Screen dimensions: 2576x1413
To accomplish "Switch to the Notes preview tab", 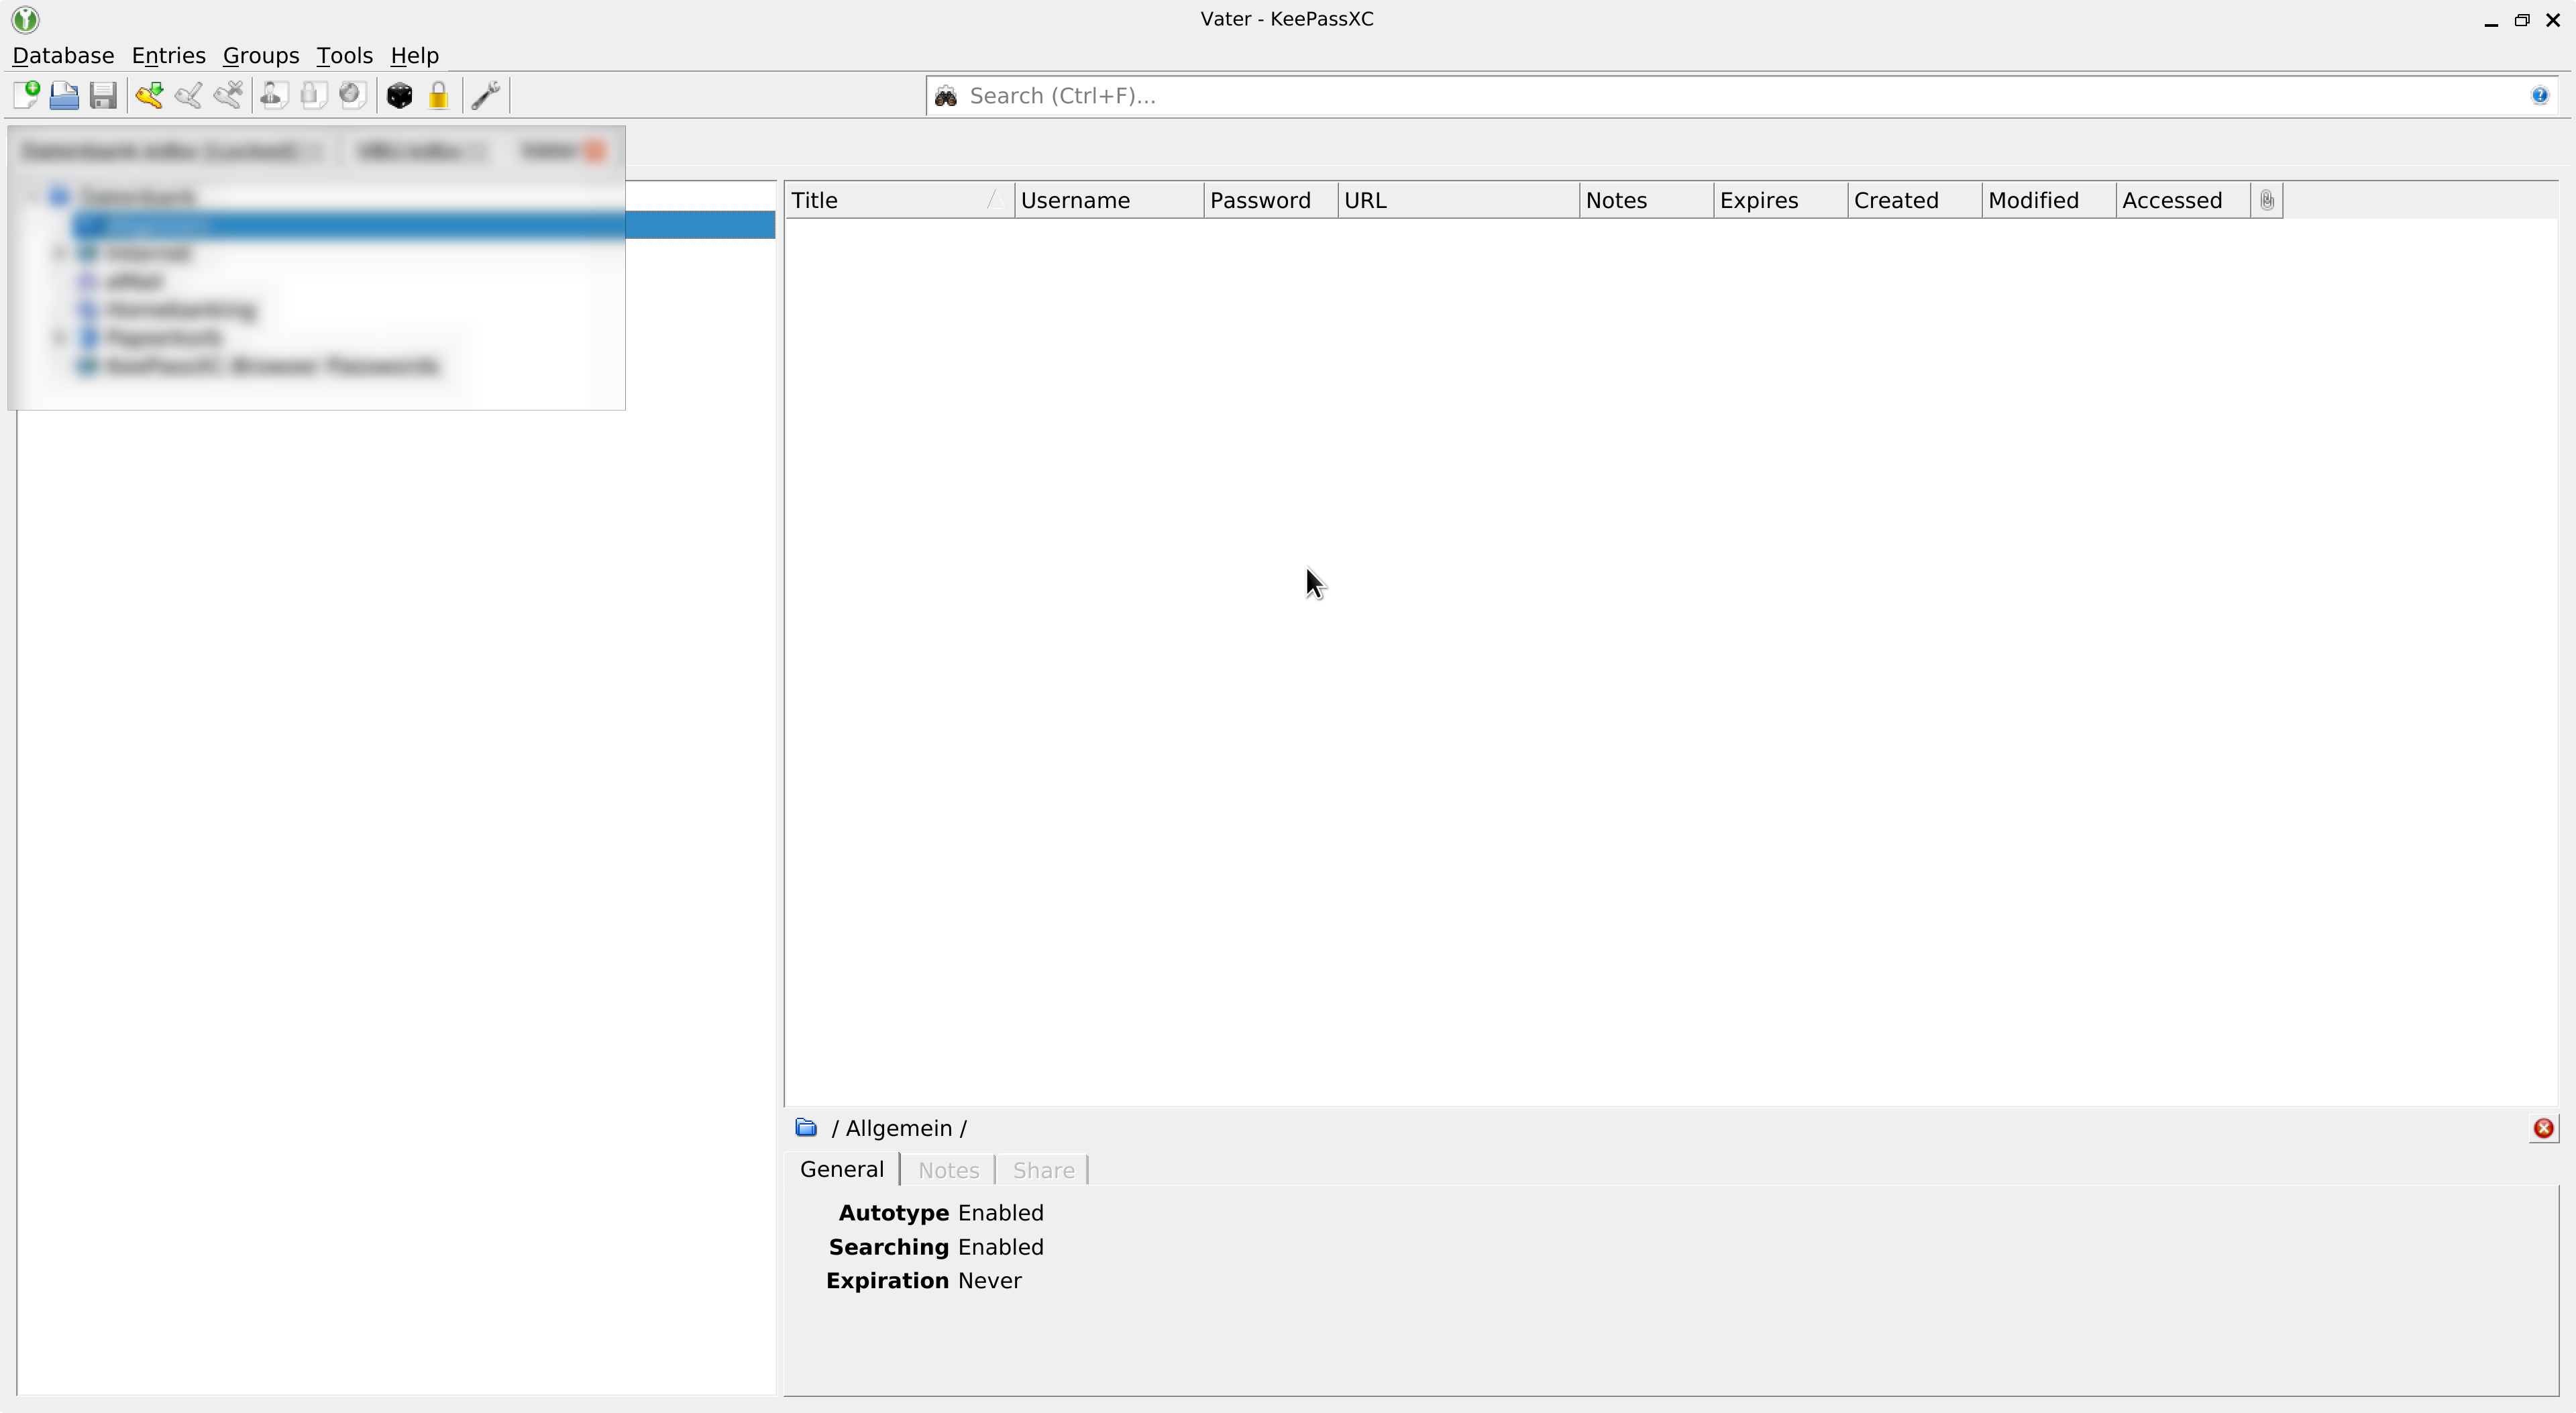I will [x=948, y=1170].
